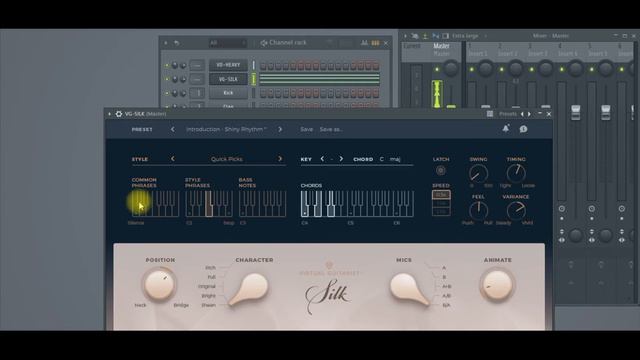Go to next preset in VG-SILK
The image size is (640, 360).
pos(280,129)
